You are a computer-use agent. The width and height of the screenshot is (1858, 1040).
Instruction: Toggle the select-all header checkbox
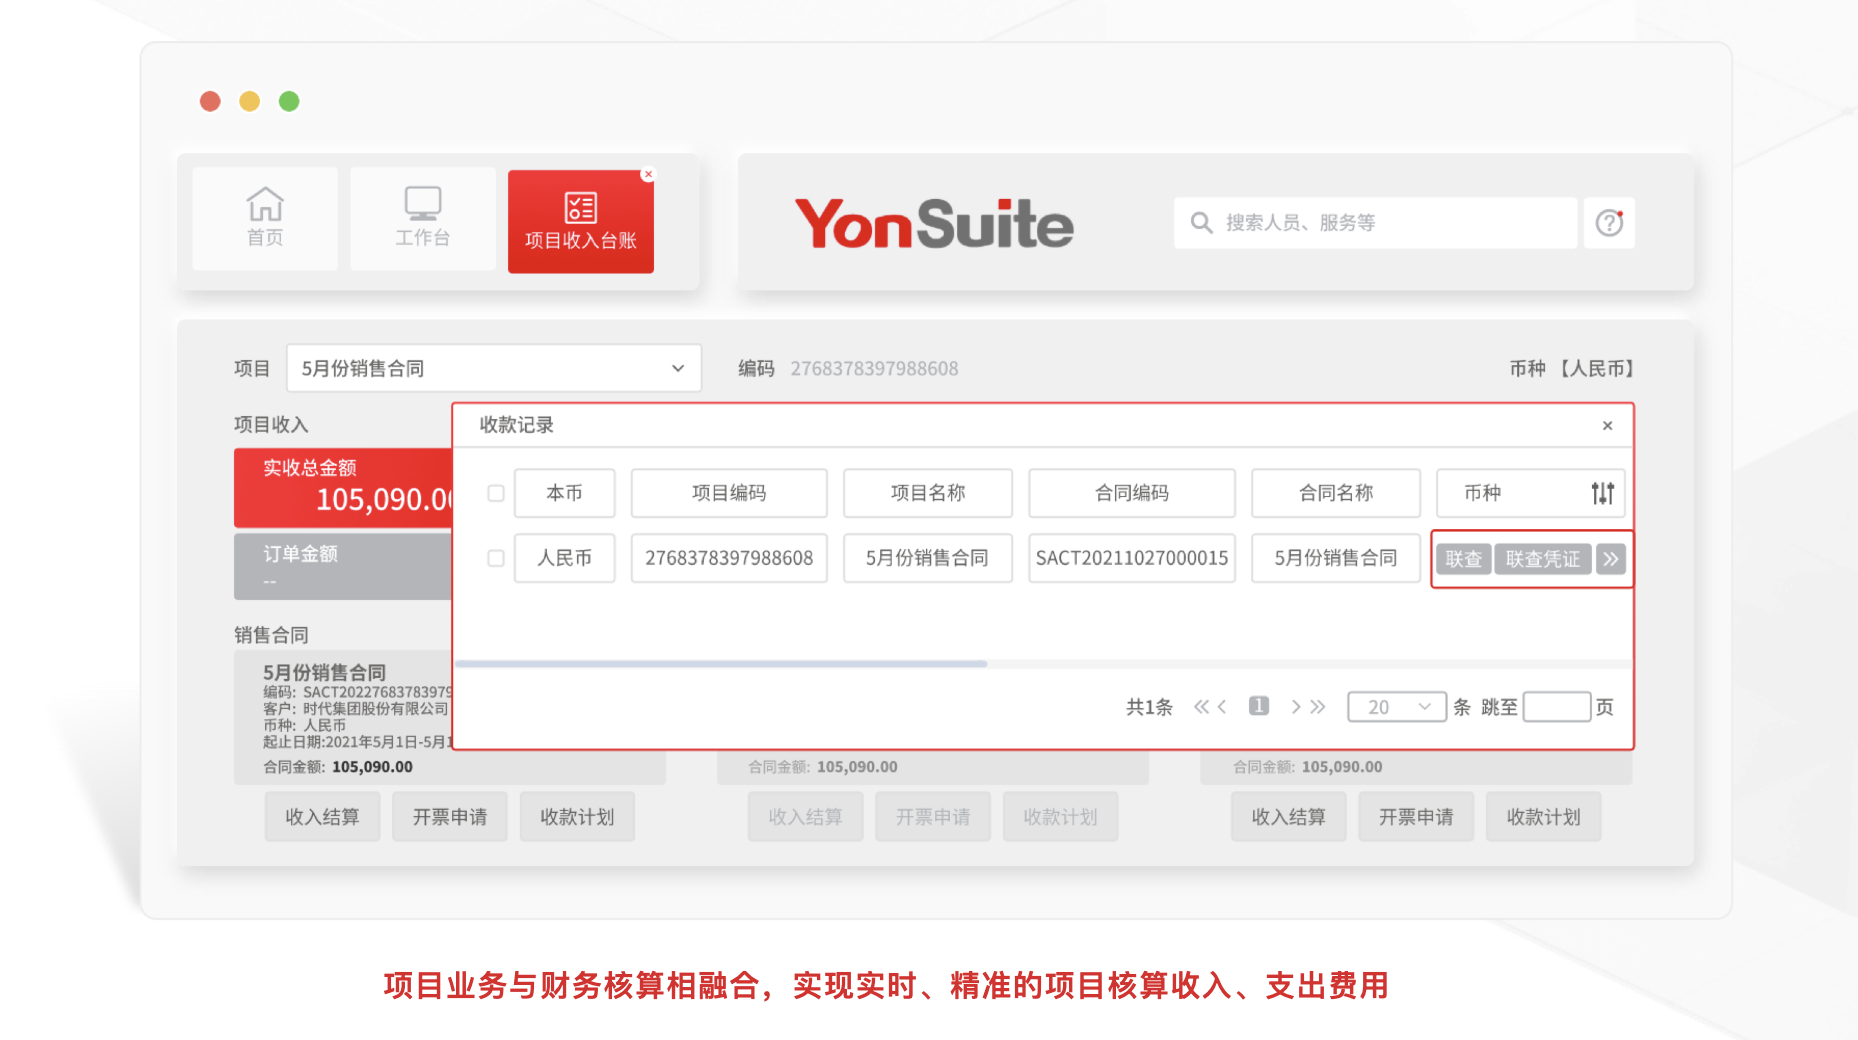(496, 493)
